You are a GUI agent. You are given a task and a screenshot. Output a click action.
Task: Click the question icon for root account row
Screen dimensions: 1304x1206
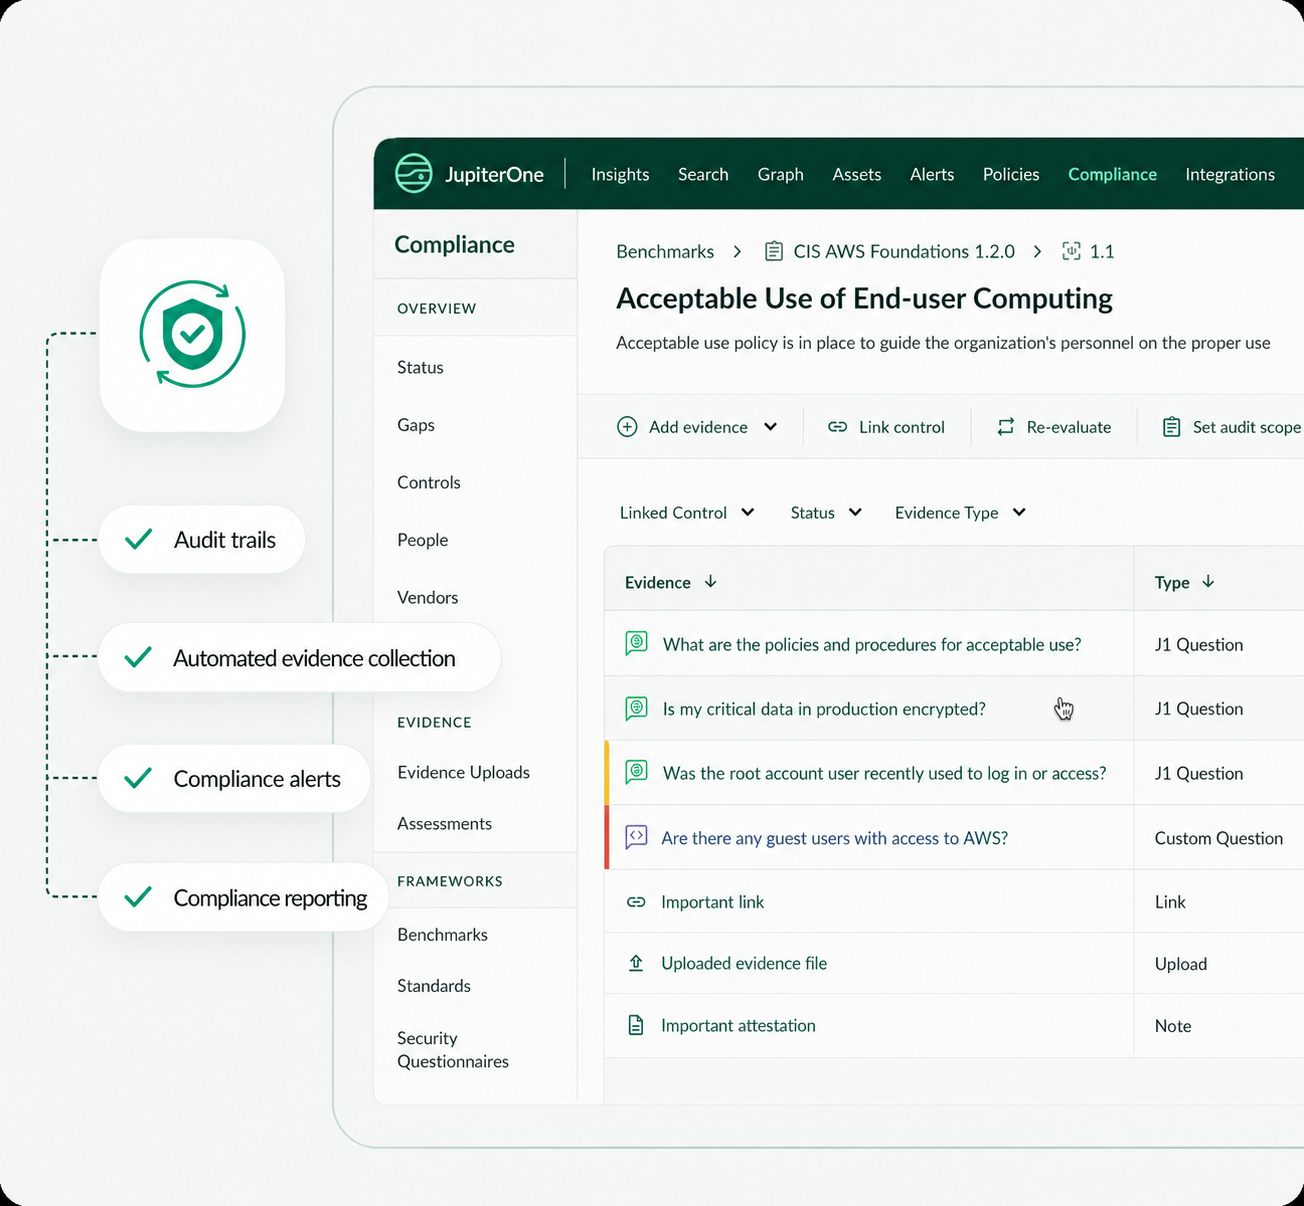tap(636, 772)
